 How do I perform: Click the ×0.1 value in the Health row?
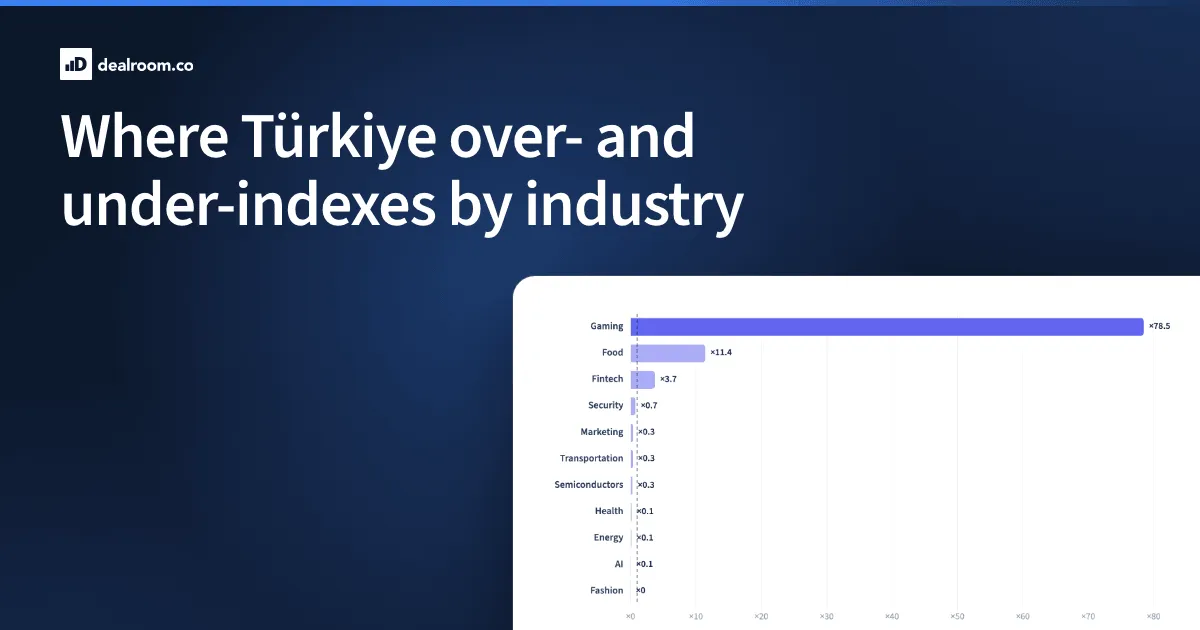point(644,511)
